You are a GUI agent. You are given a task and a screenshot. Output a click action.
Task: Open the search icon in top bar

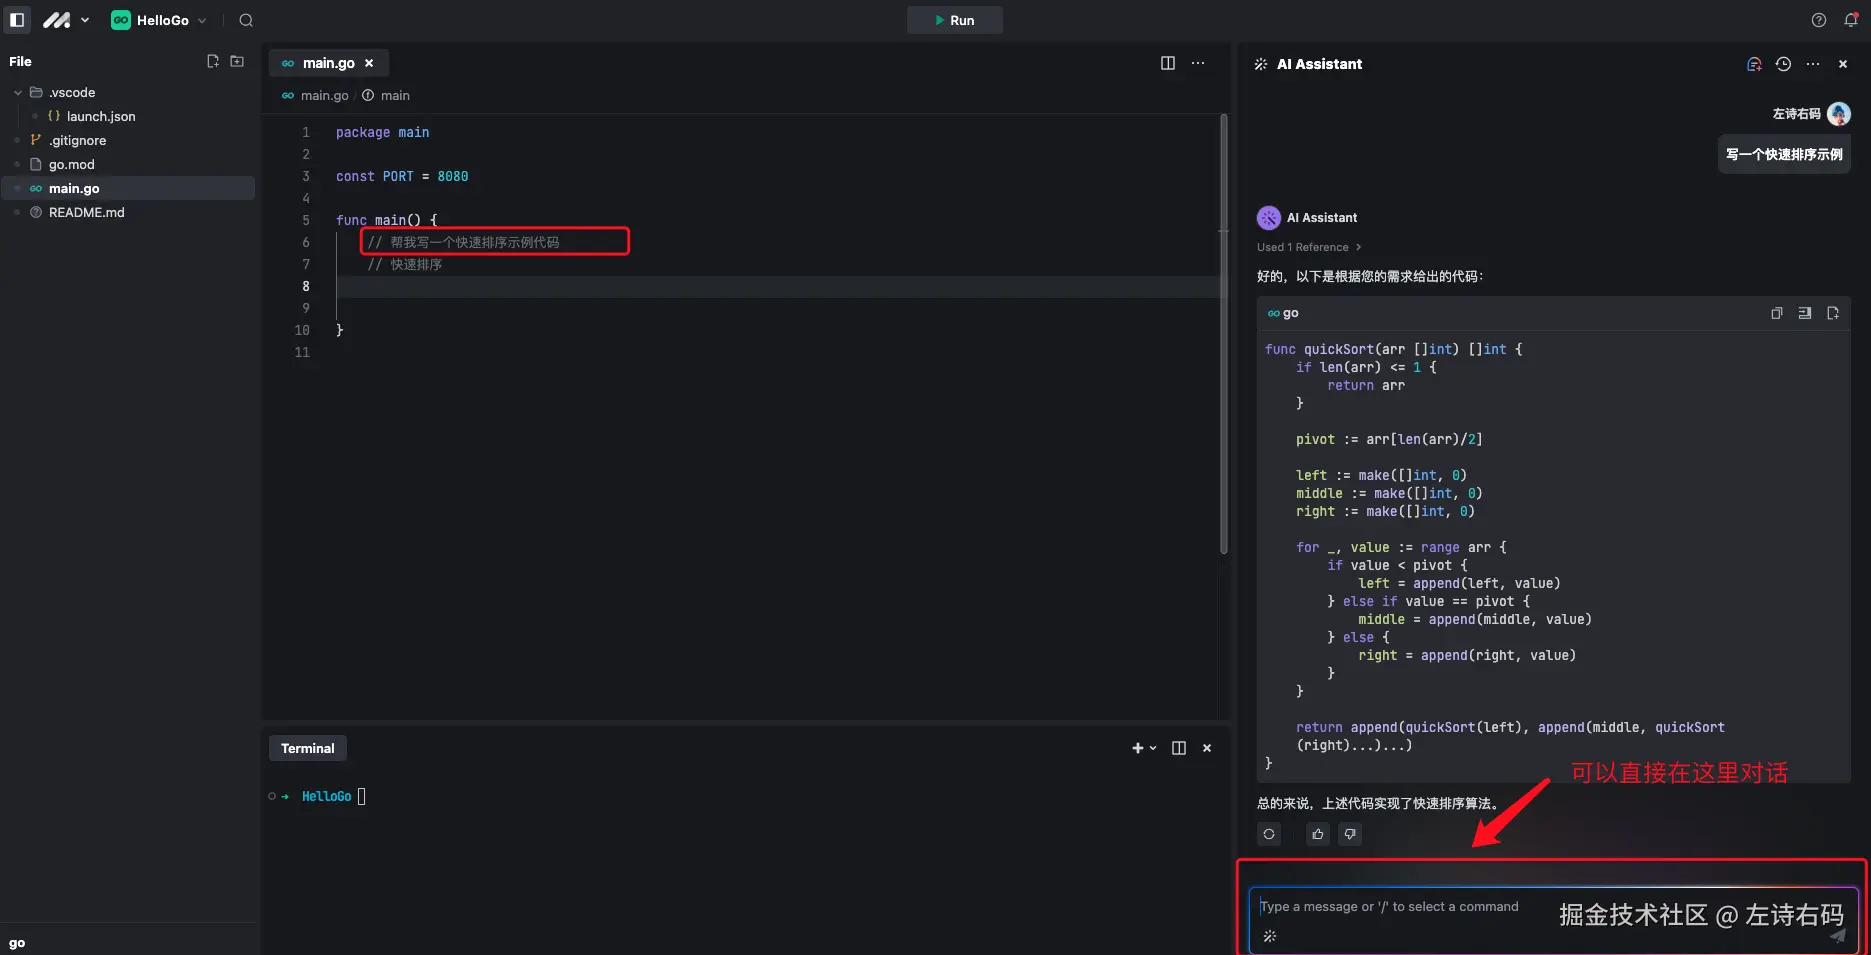pyautogui.click(x=246, y=20)
